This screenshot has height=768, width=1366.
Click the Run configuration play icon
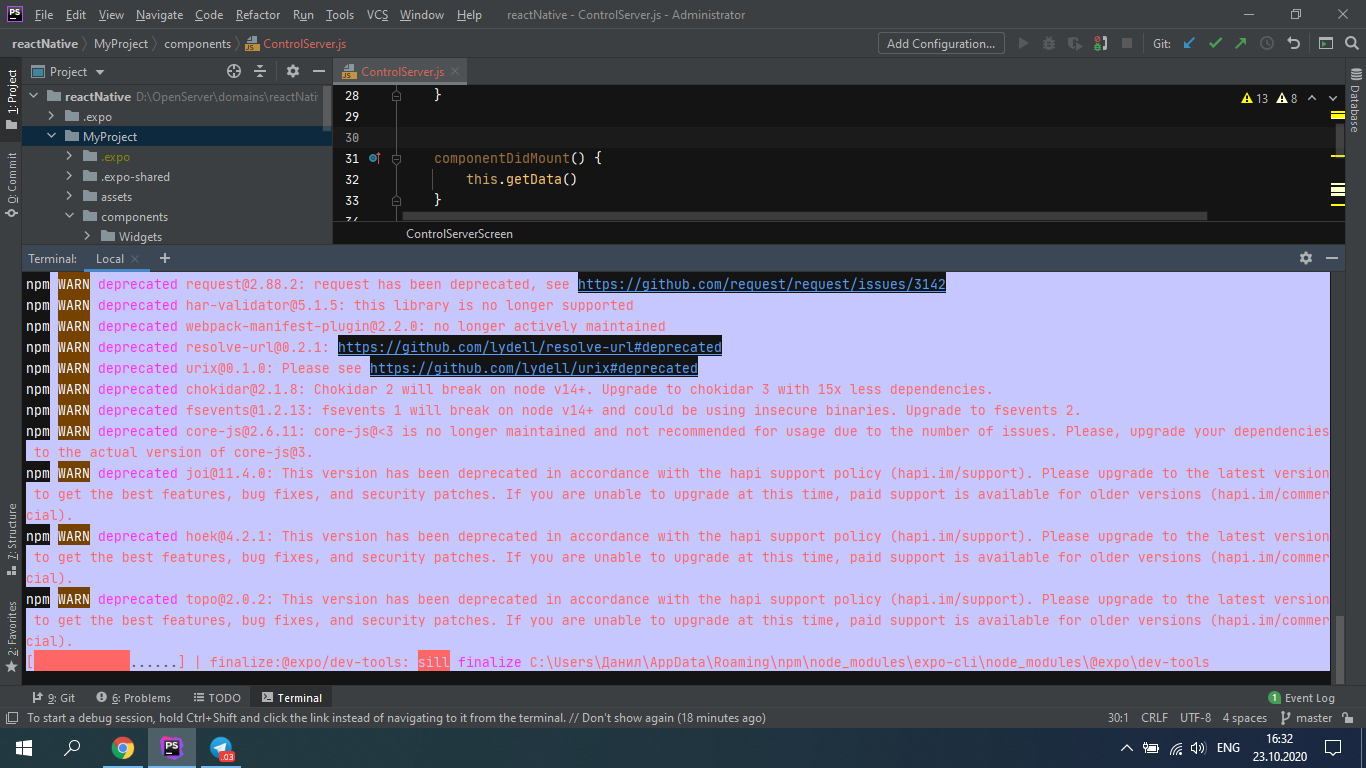(x=1022, y=43)
